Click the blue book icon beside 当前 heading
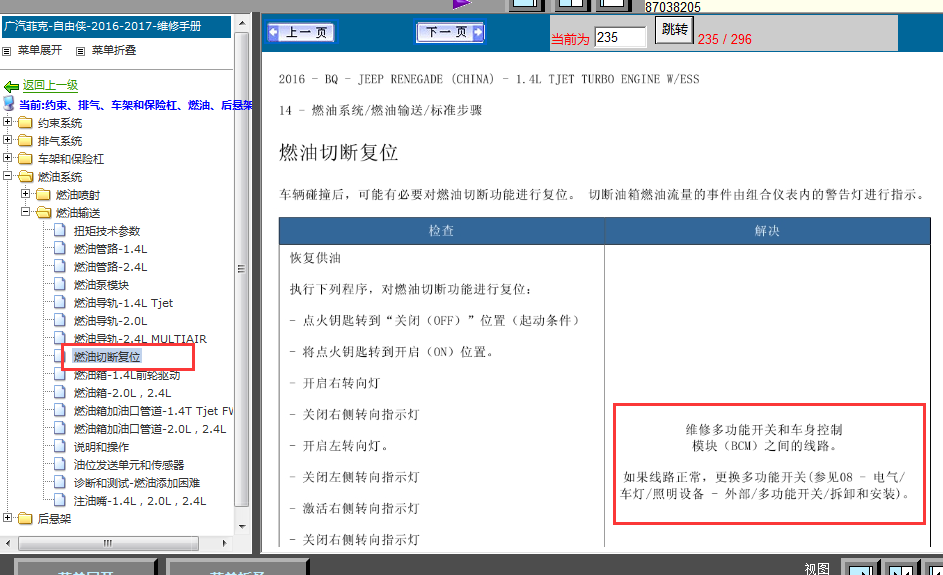This screenshot has height=575, width=943. [x=8, y=103]
